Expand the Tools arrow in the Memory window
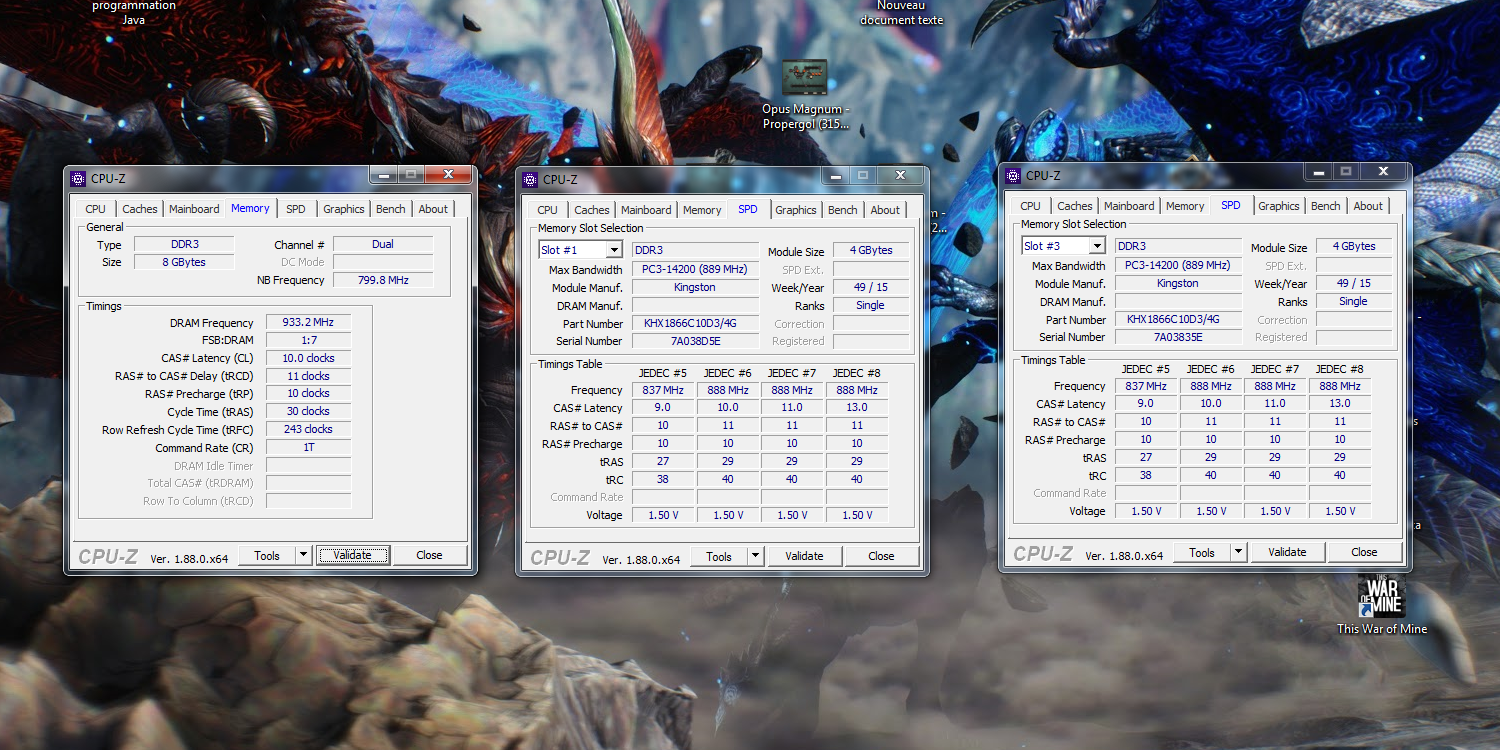The image size is (1500, 750). click(304, 556)
